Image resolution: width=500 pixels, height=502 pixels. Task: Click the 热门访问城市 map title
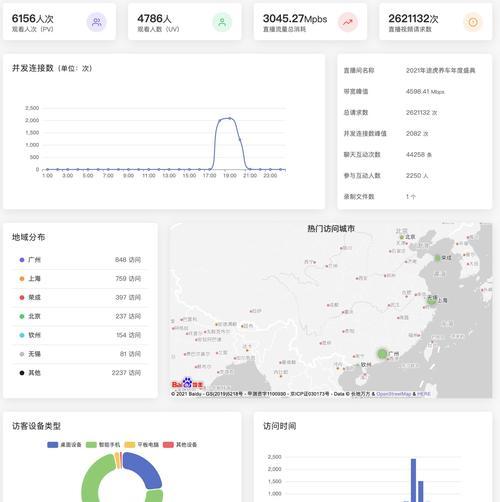pyautogui.click(x=331, y=229)
